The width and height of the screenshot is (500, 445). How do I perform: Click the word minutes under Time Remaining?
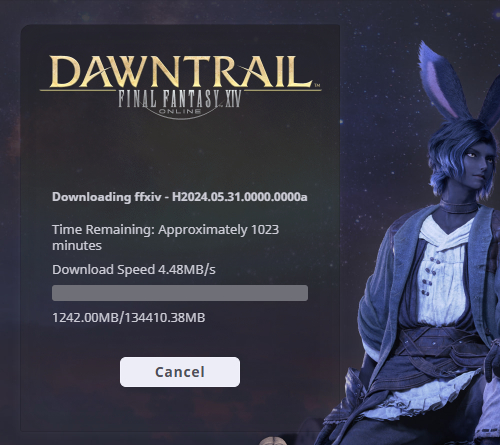(x=77, y=246)
